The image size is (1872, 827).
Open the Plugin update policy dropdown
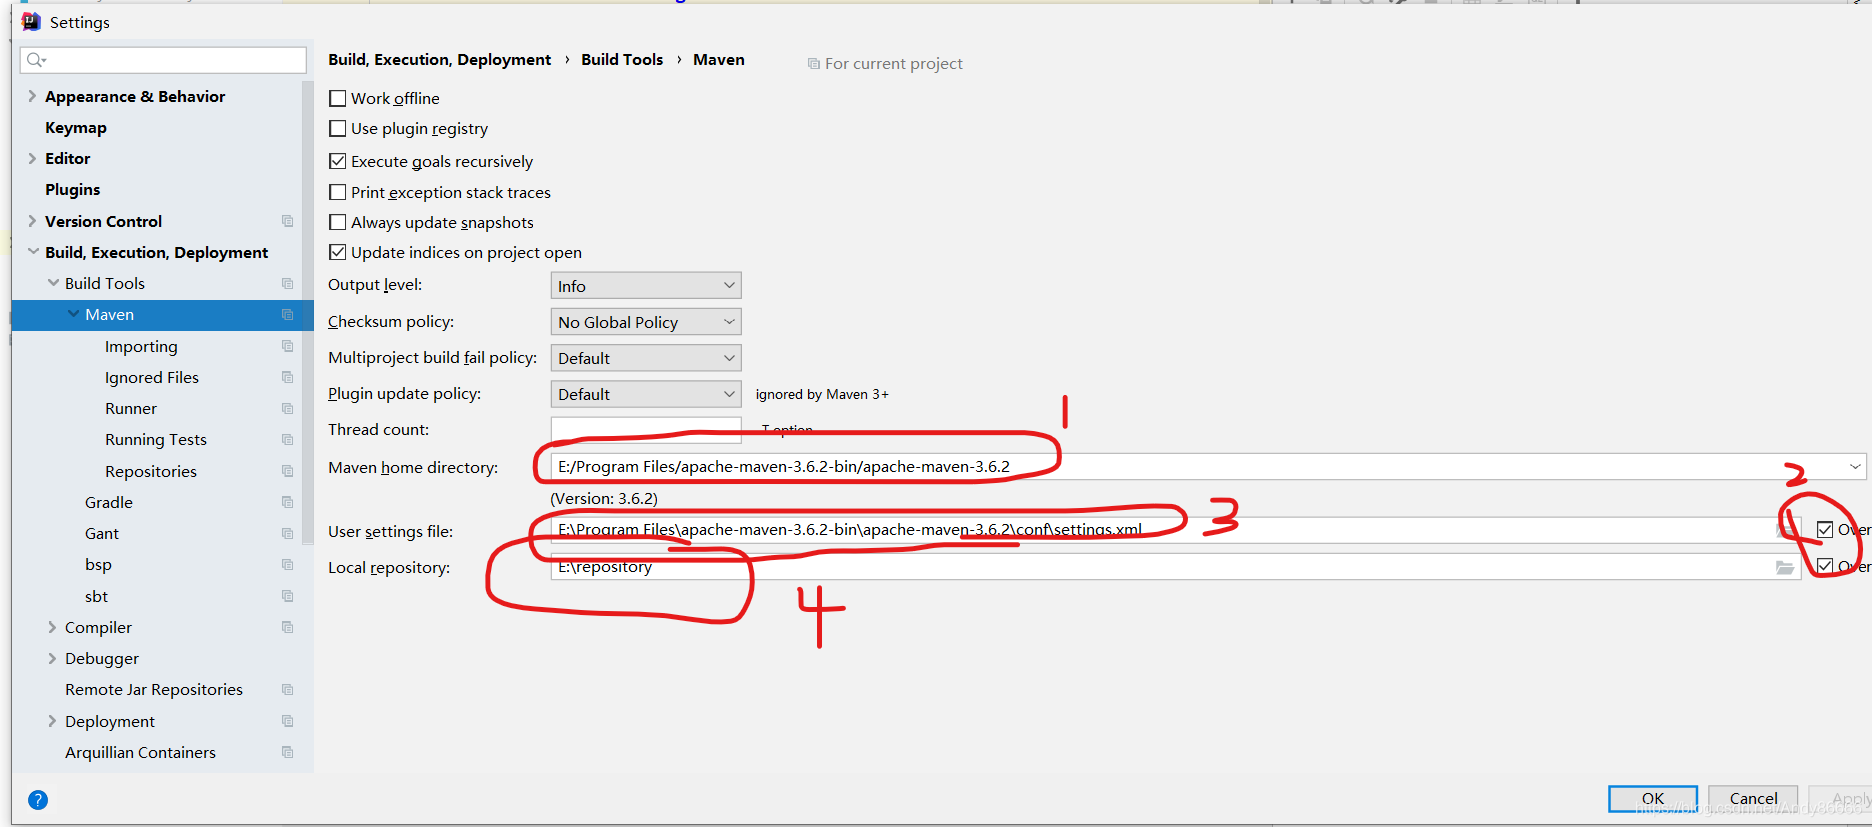(x=646, y=394)
